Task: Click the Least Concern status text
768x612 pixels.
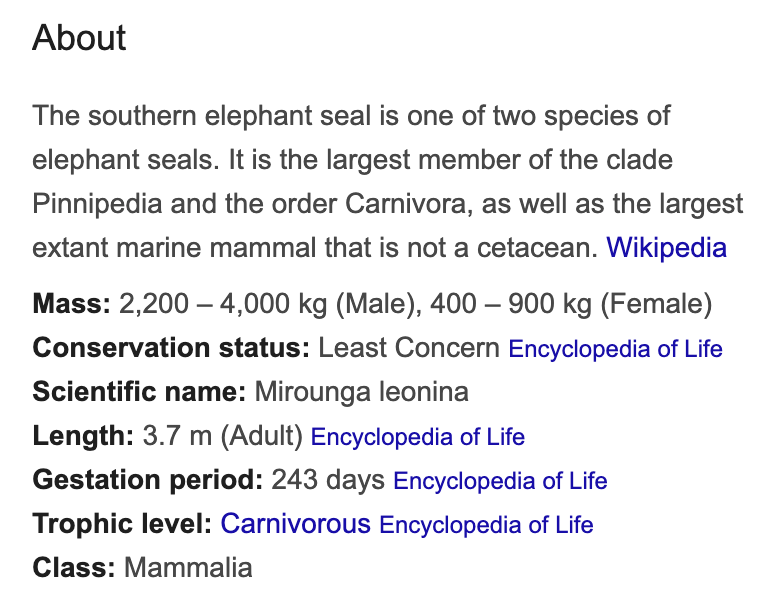Action: tap(409, 348)
